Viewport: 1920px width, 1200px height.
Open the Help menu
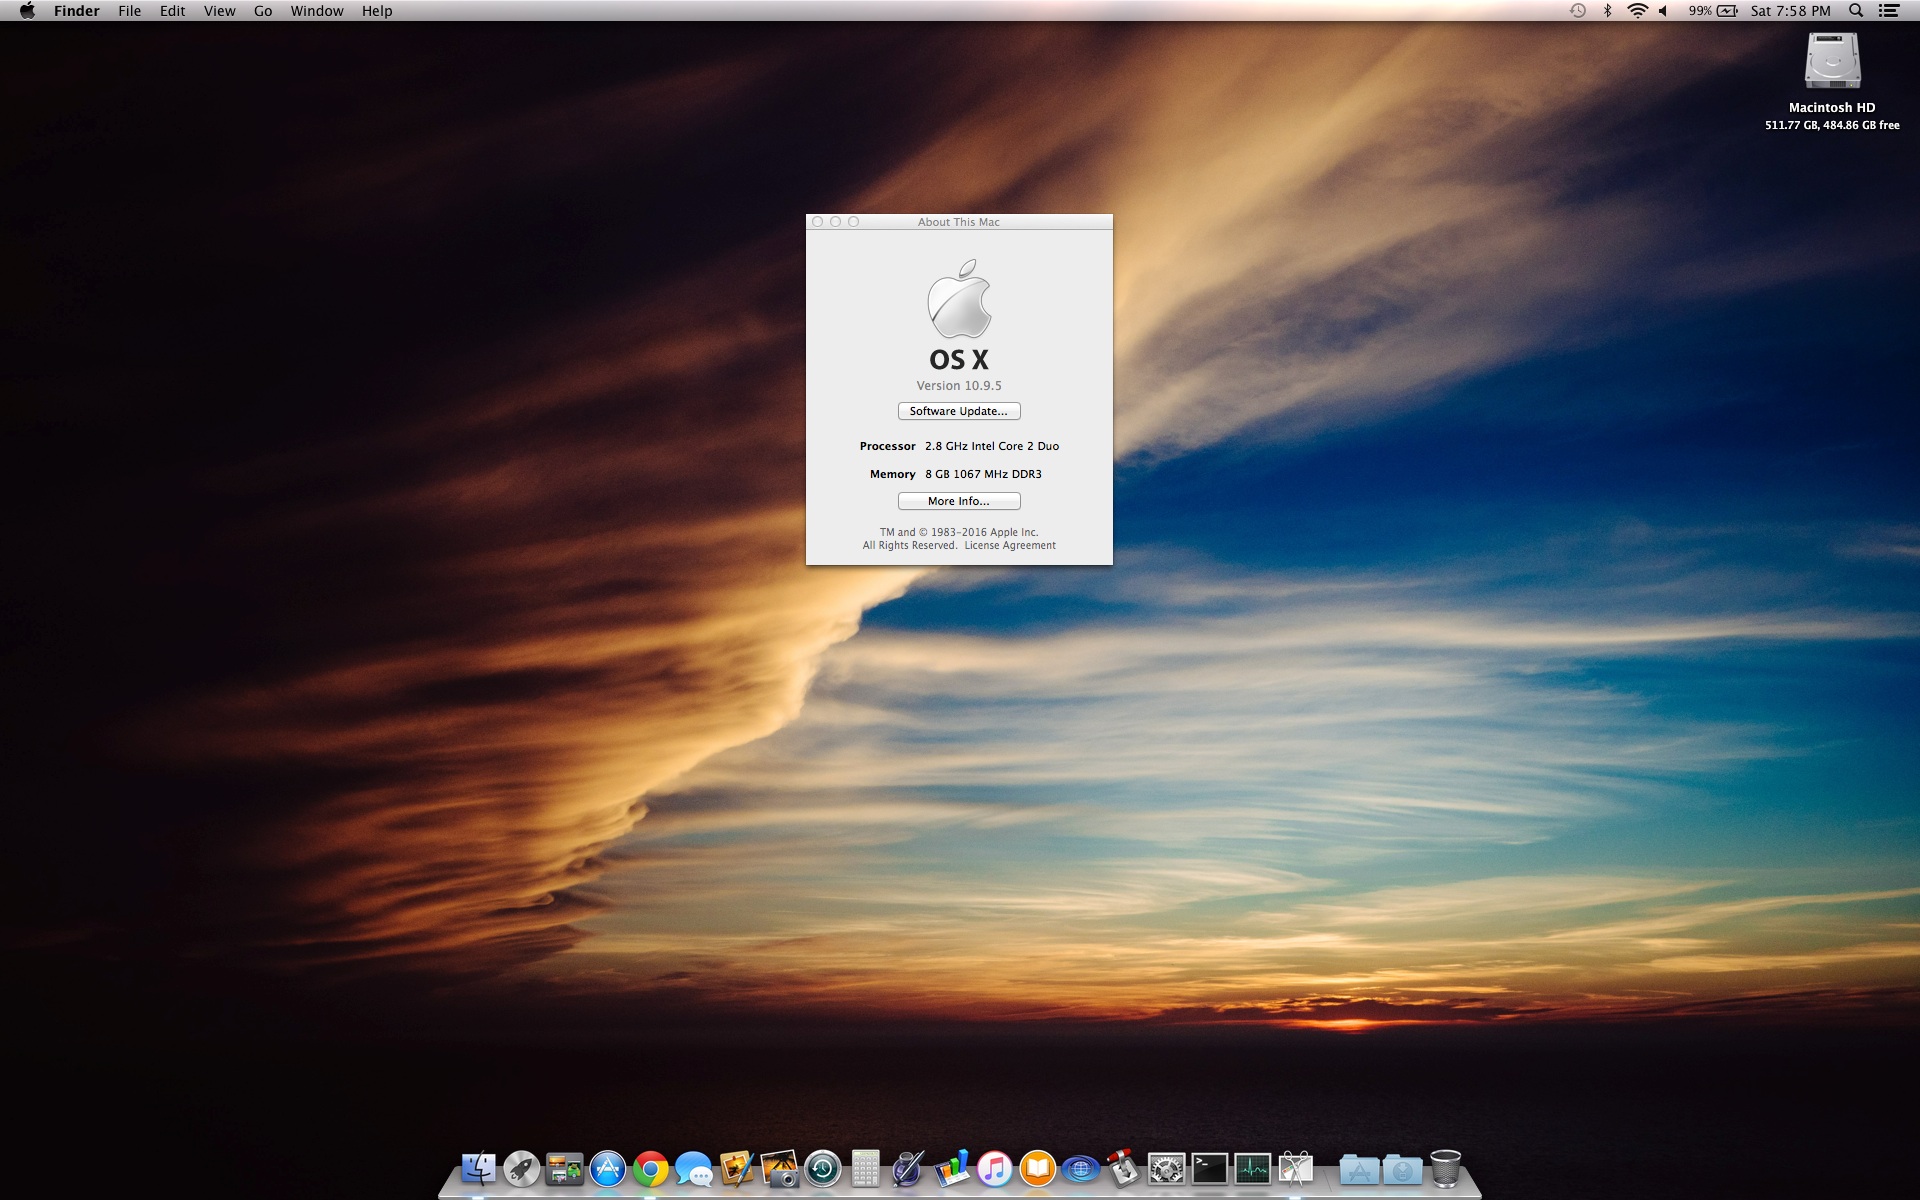coord(377,11)
